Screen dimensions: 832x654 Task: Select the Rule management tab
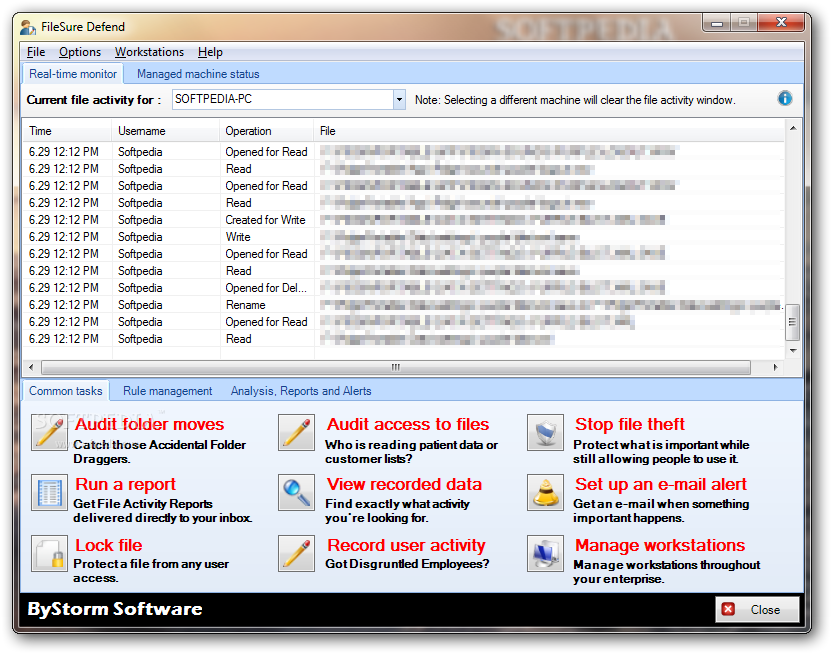pos(167,391)
